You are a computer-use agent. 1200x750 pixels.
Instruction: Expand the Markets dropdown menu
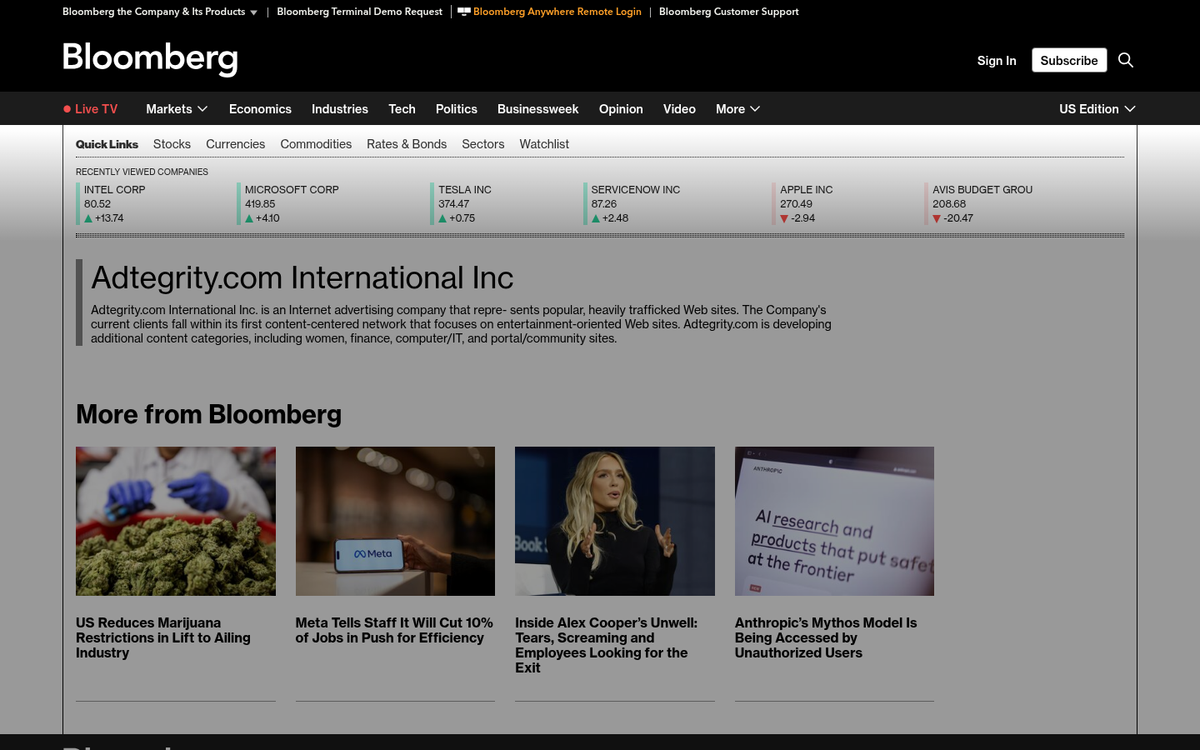point(176,109)
